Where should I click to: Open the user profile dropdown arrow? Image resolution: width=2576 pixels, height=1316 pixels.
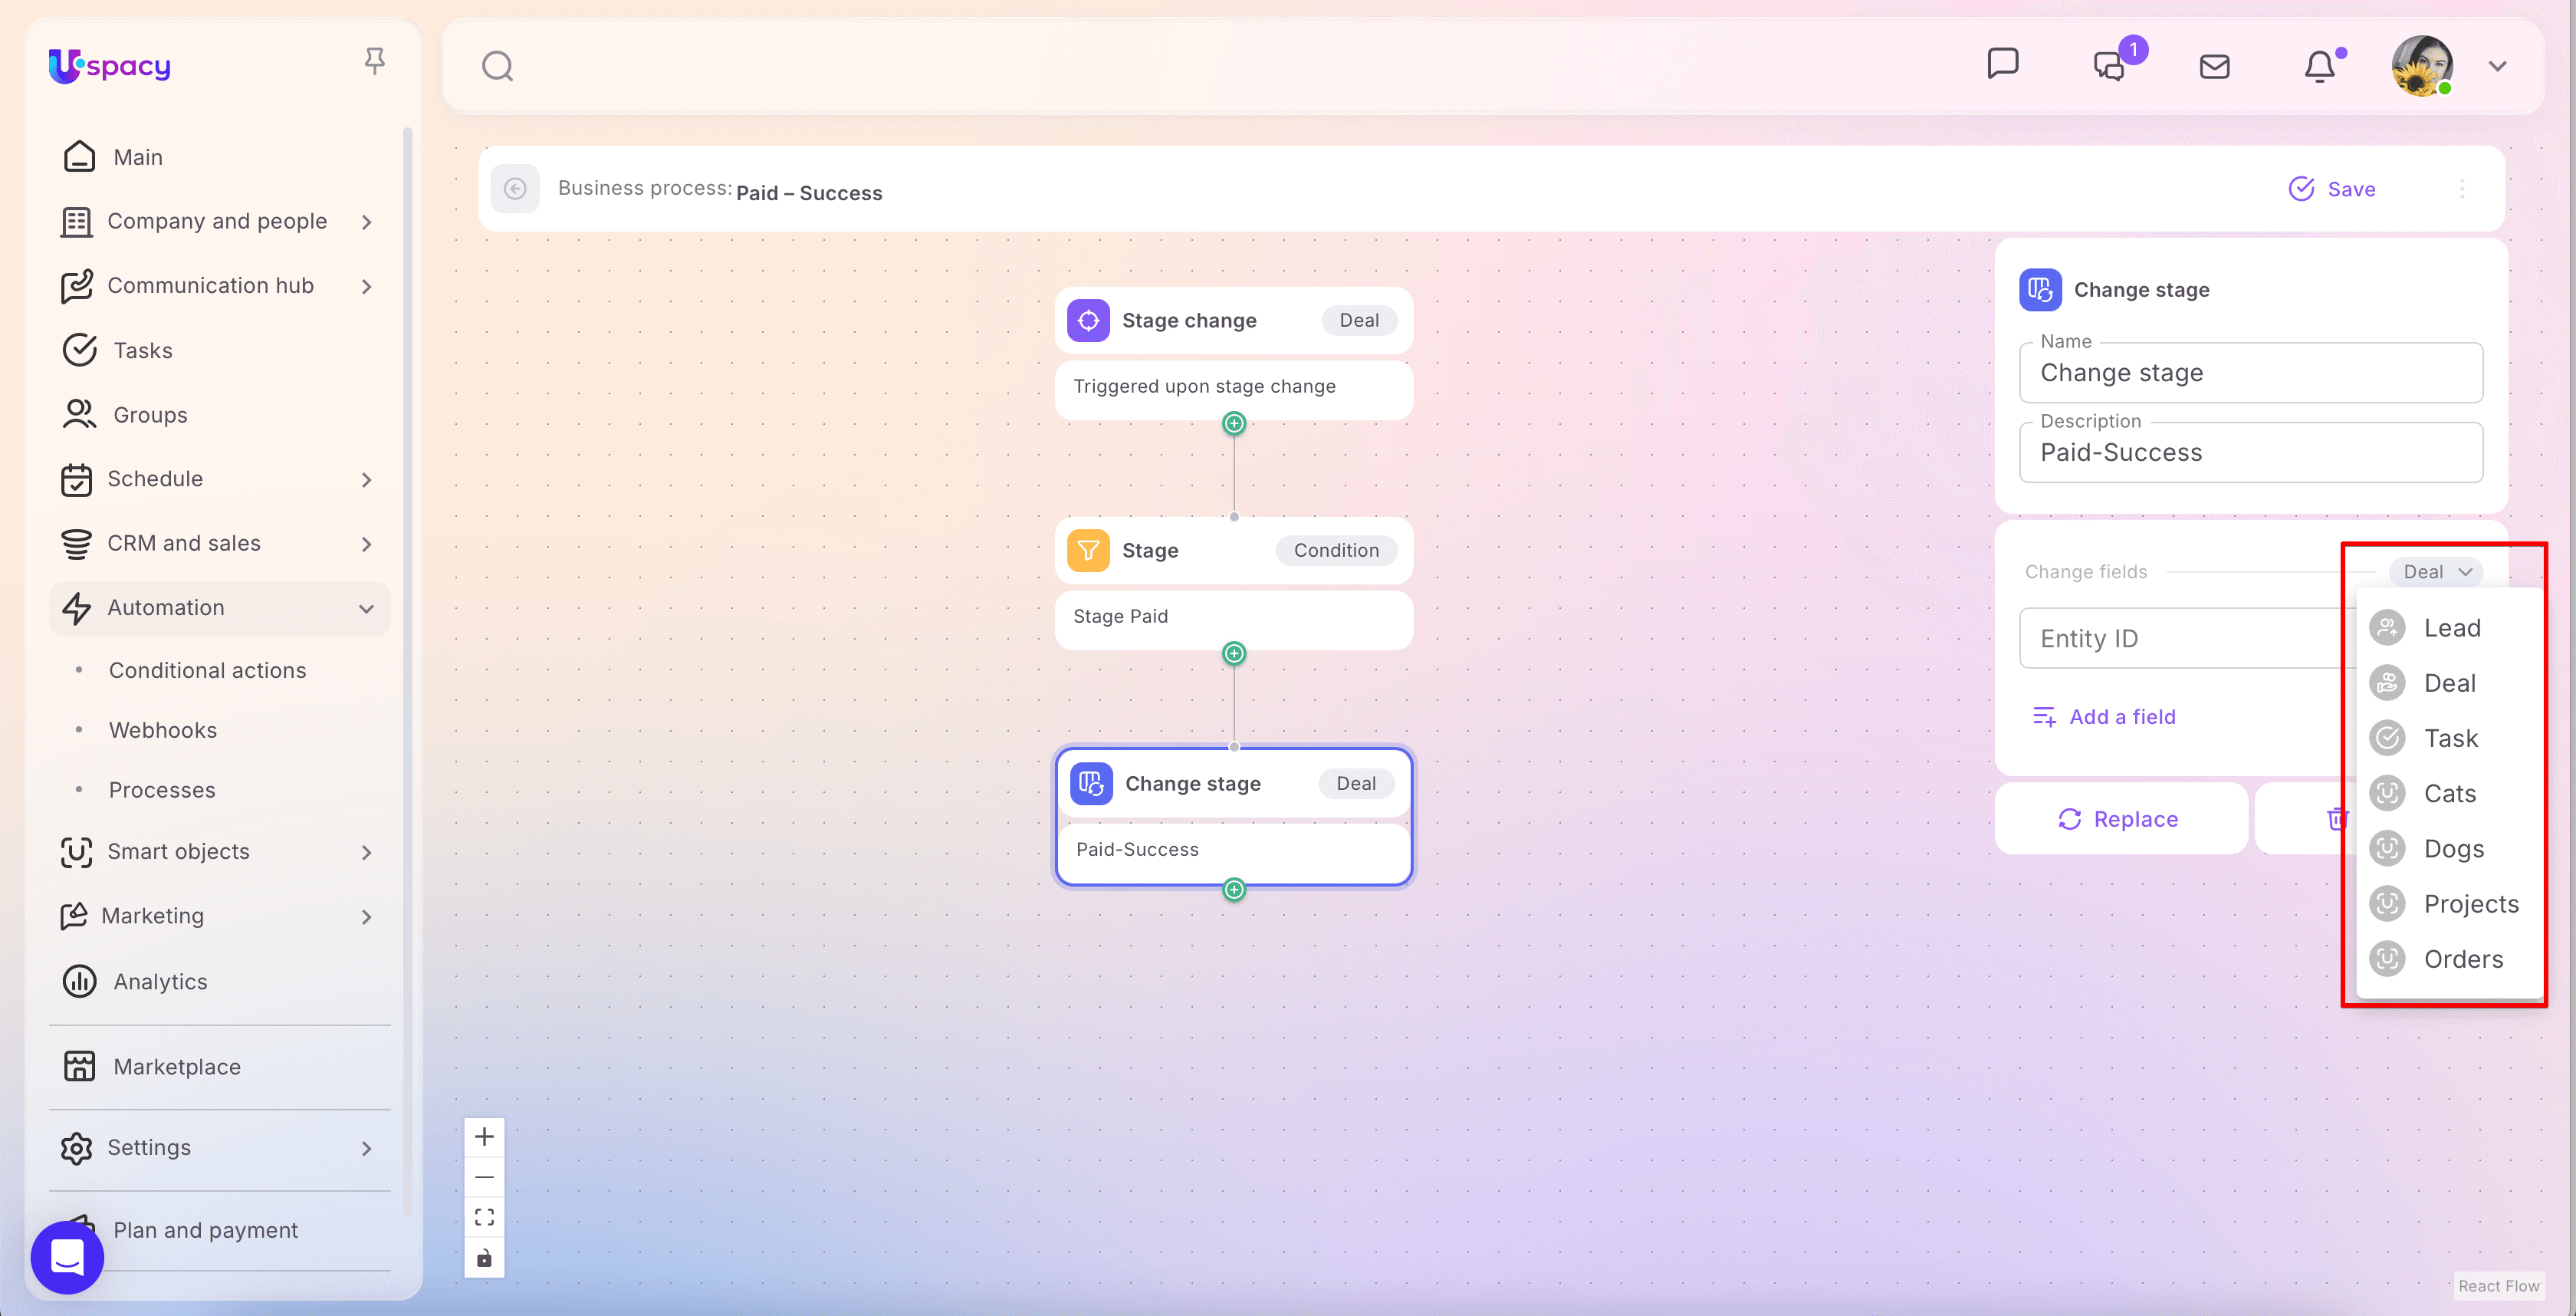pyautogui.click(x=2497, y=66)
